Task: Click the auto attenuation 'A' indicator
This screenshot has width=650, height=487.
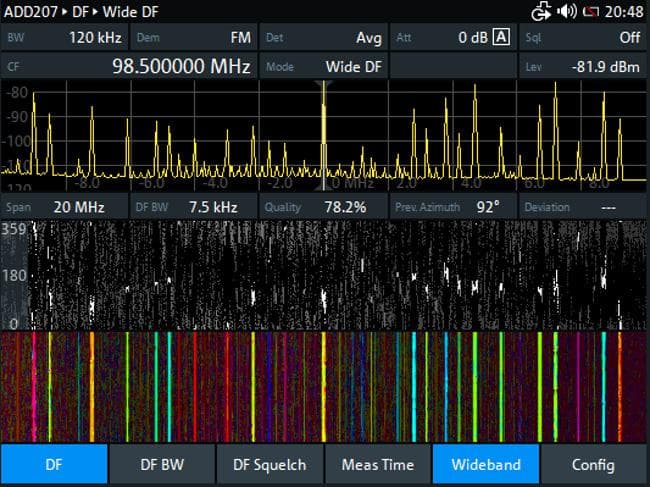Action: (x=502, y=37)
